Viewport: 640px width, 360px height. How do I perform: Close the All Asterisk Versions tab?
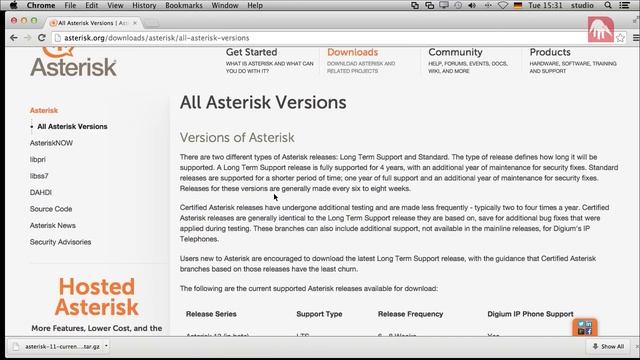coord(135,23)
